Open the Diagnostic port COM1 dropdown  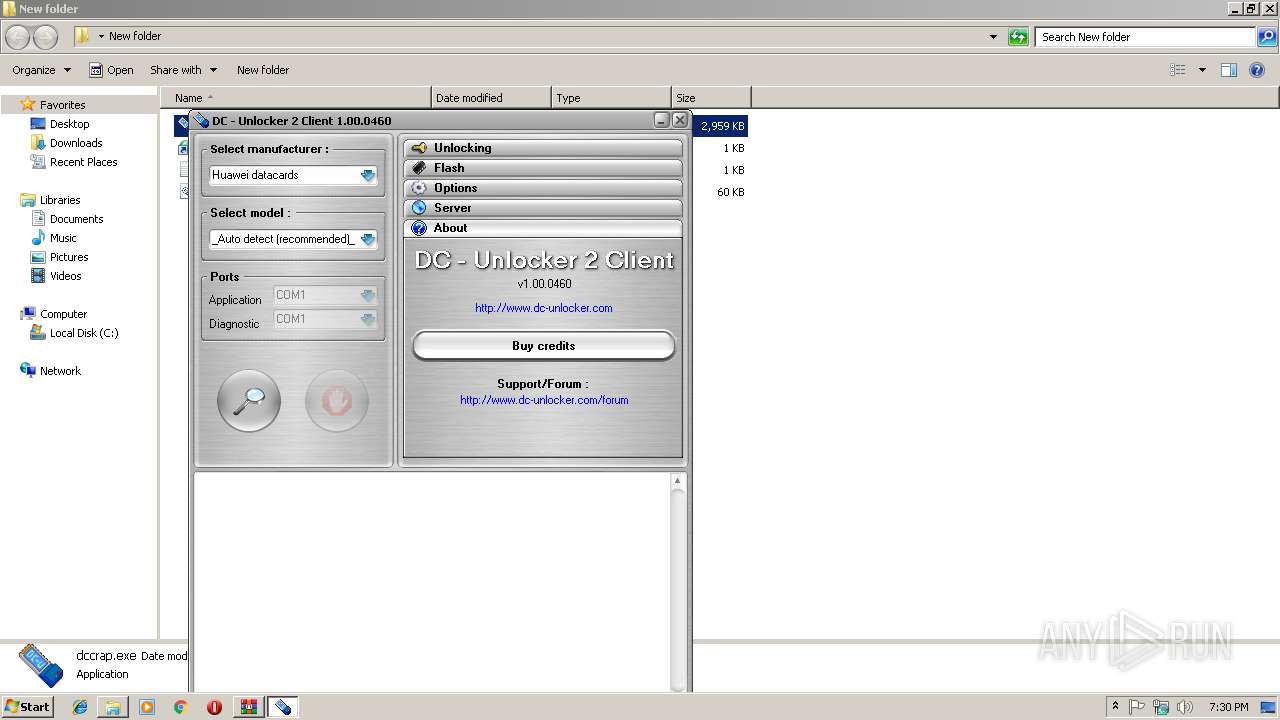(368, 319)
